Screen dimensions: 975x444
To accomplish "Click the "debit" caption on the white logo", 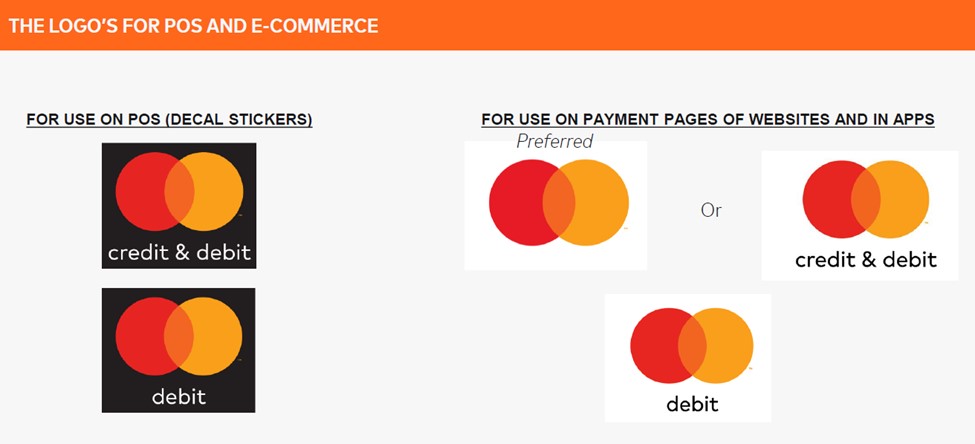I will tap(691, 404).
